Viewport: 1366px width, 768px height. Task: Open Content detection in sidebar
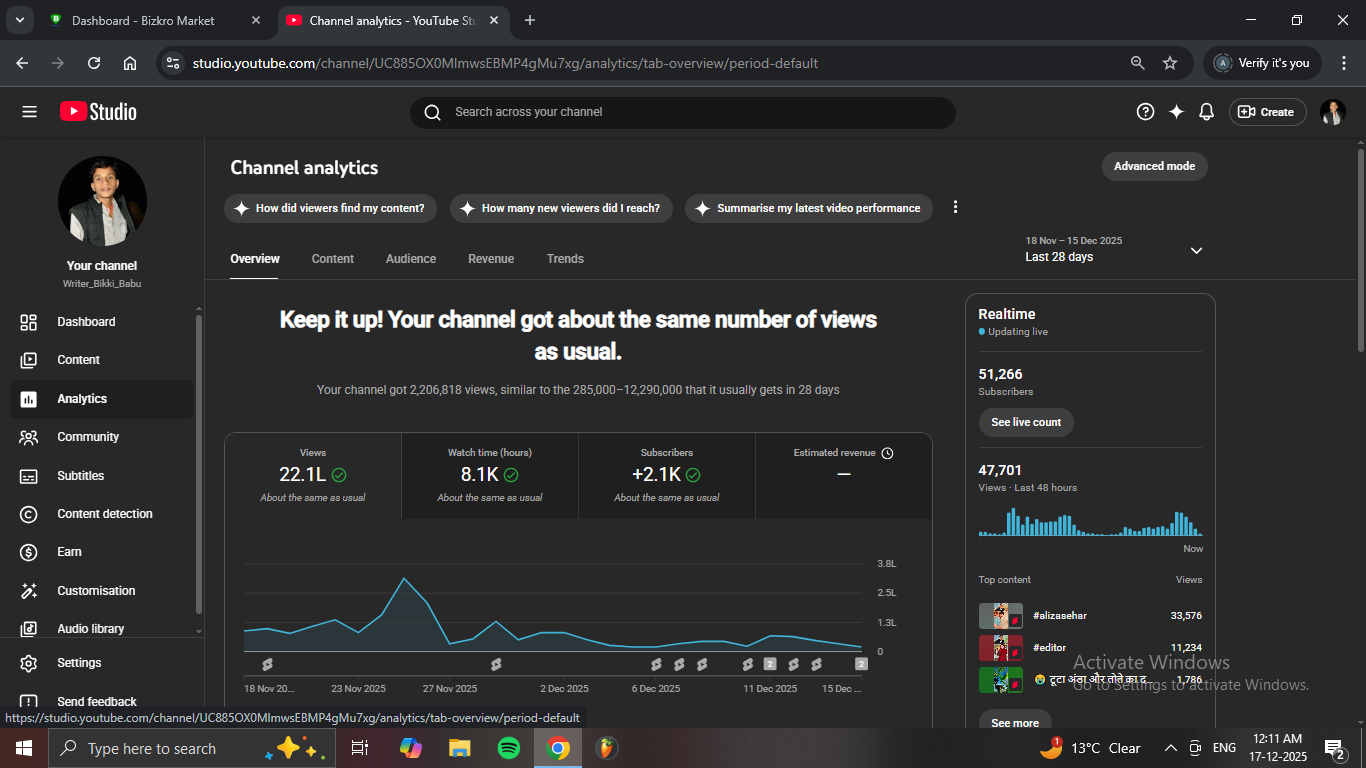coord(104,514)
